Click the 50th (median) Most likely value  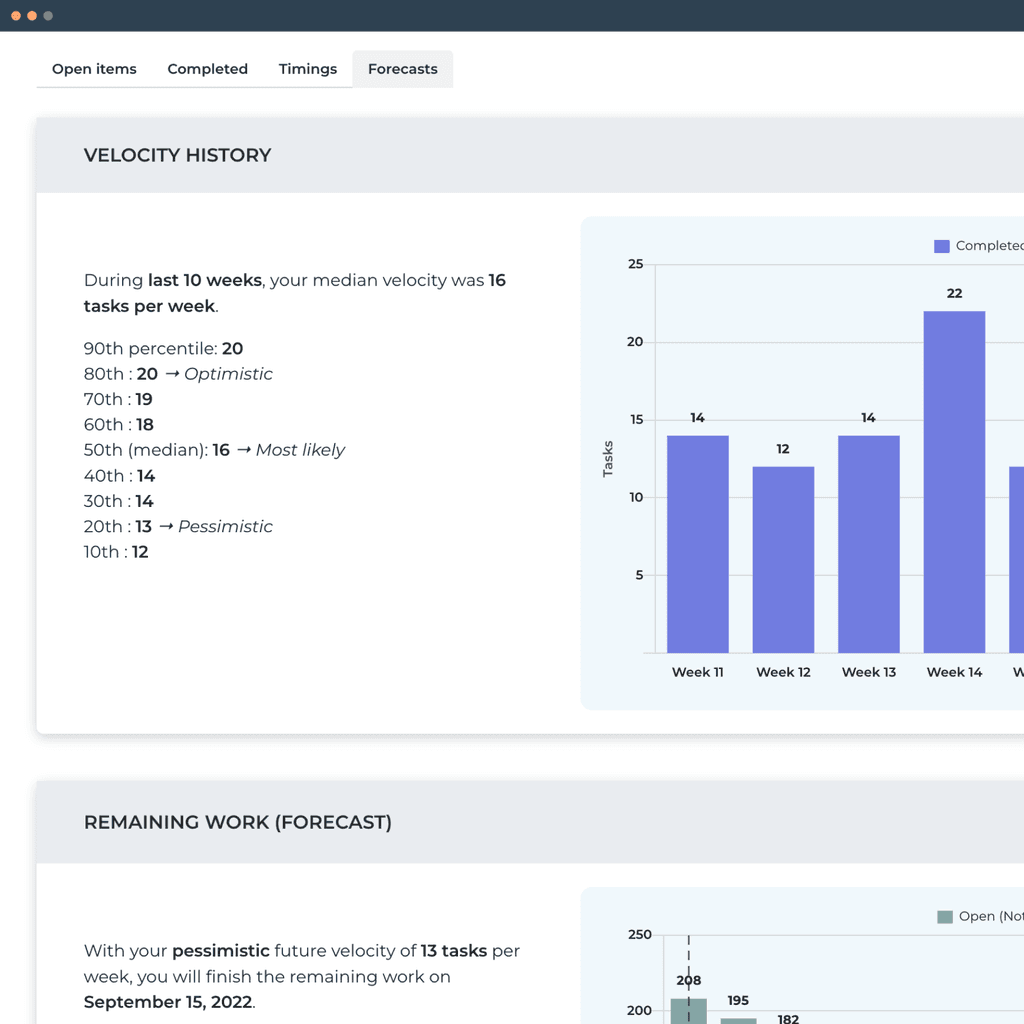213,450
